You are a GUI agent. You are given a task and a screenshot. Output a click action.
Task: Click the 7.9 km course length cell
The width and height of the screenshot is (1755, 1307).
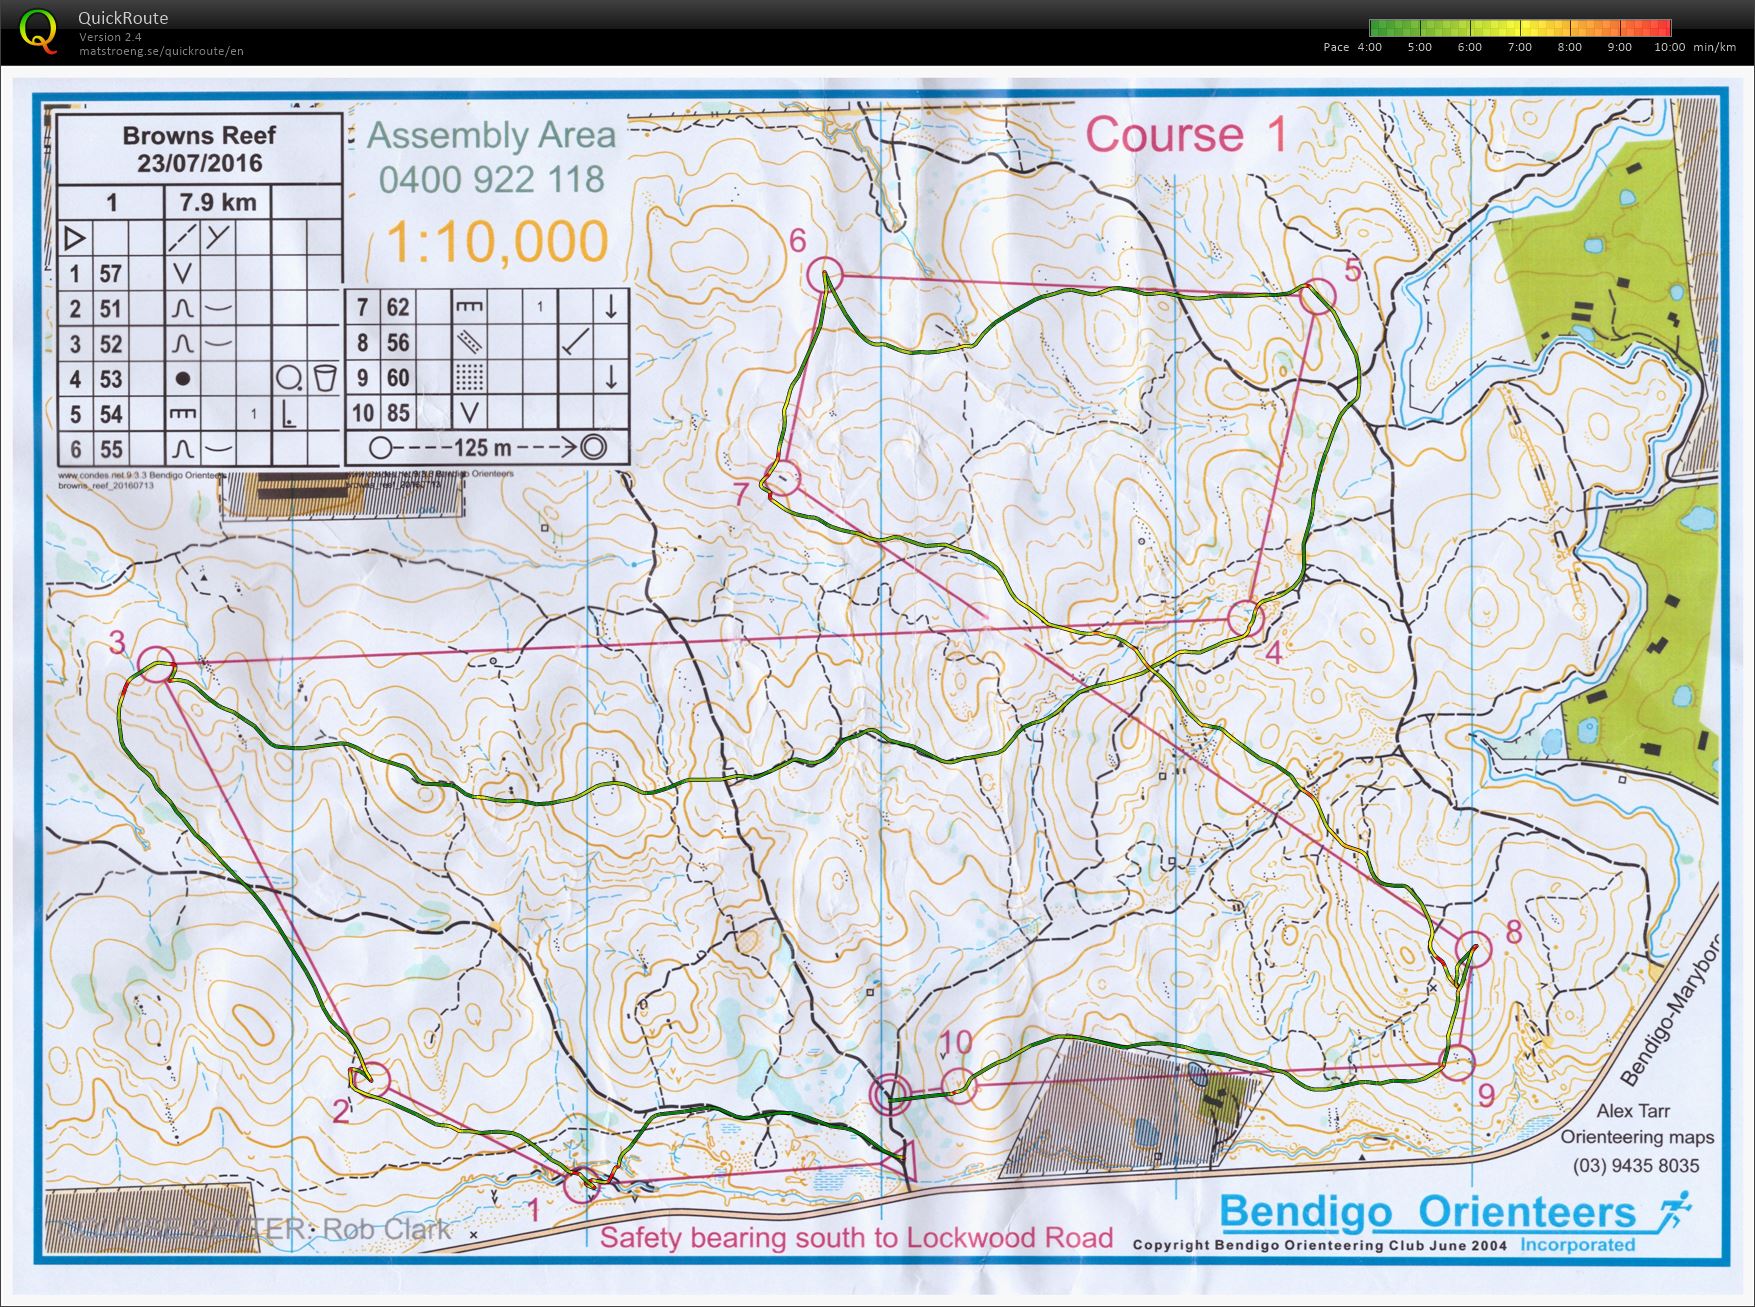point(217,202)
